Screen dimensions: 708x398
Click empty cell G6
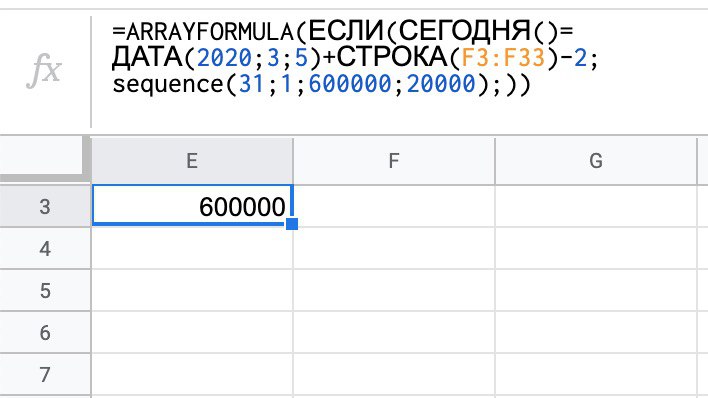click(x=596, y=332)
